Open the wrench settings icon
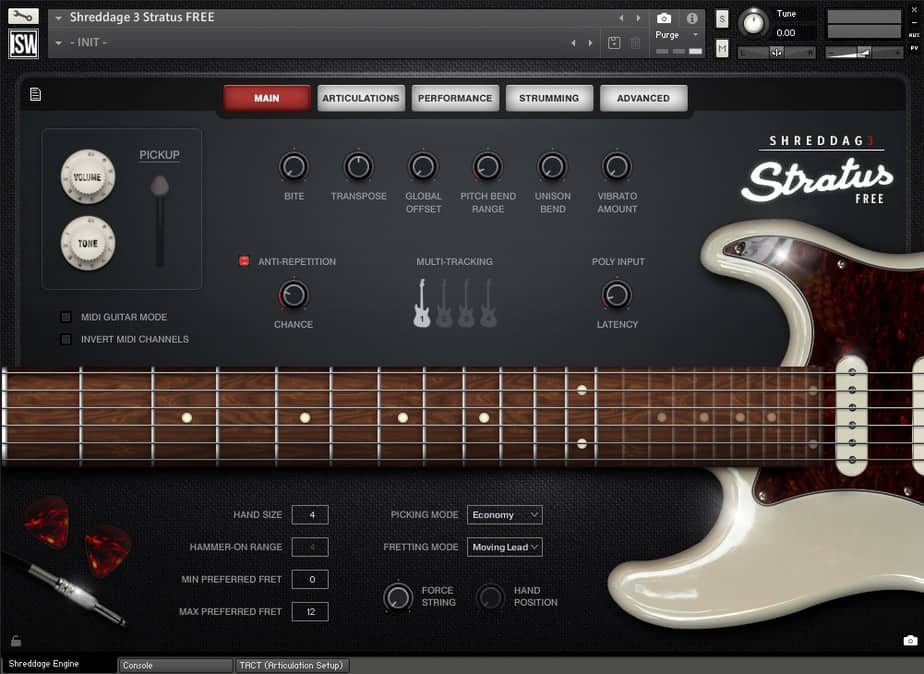 click(x=23, y=16)
